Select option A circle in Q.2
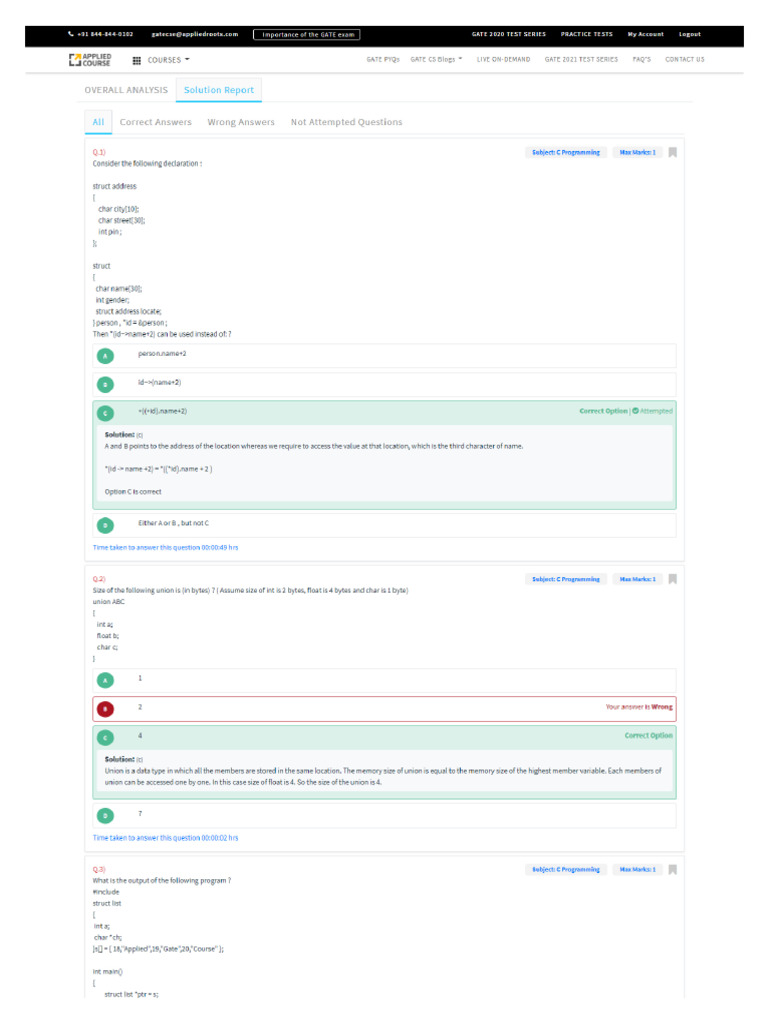The image size is (768, 1024). tap(105, 680)
